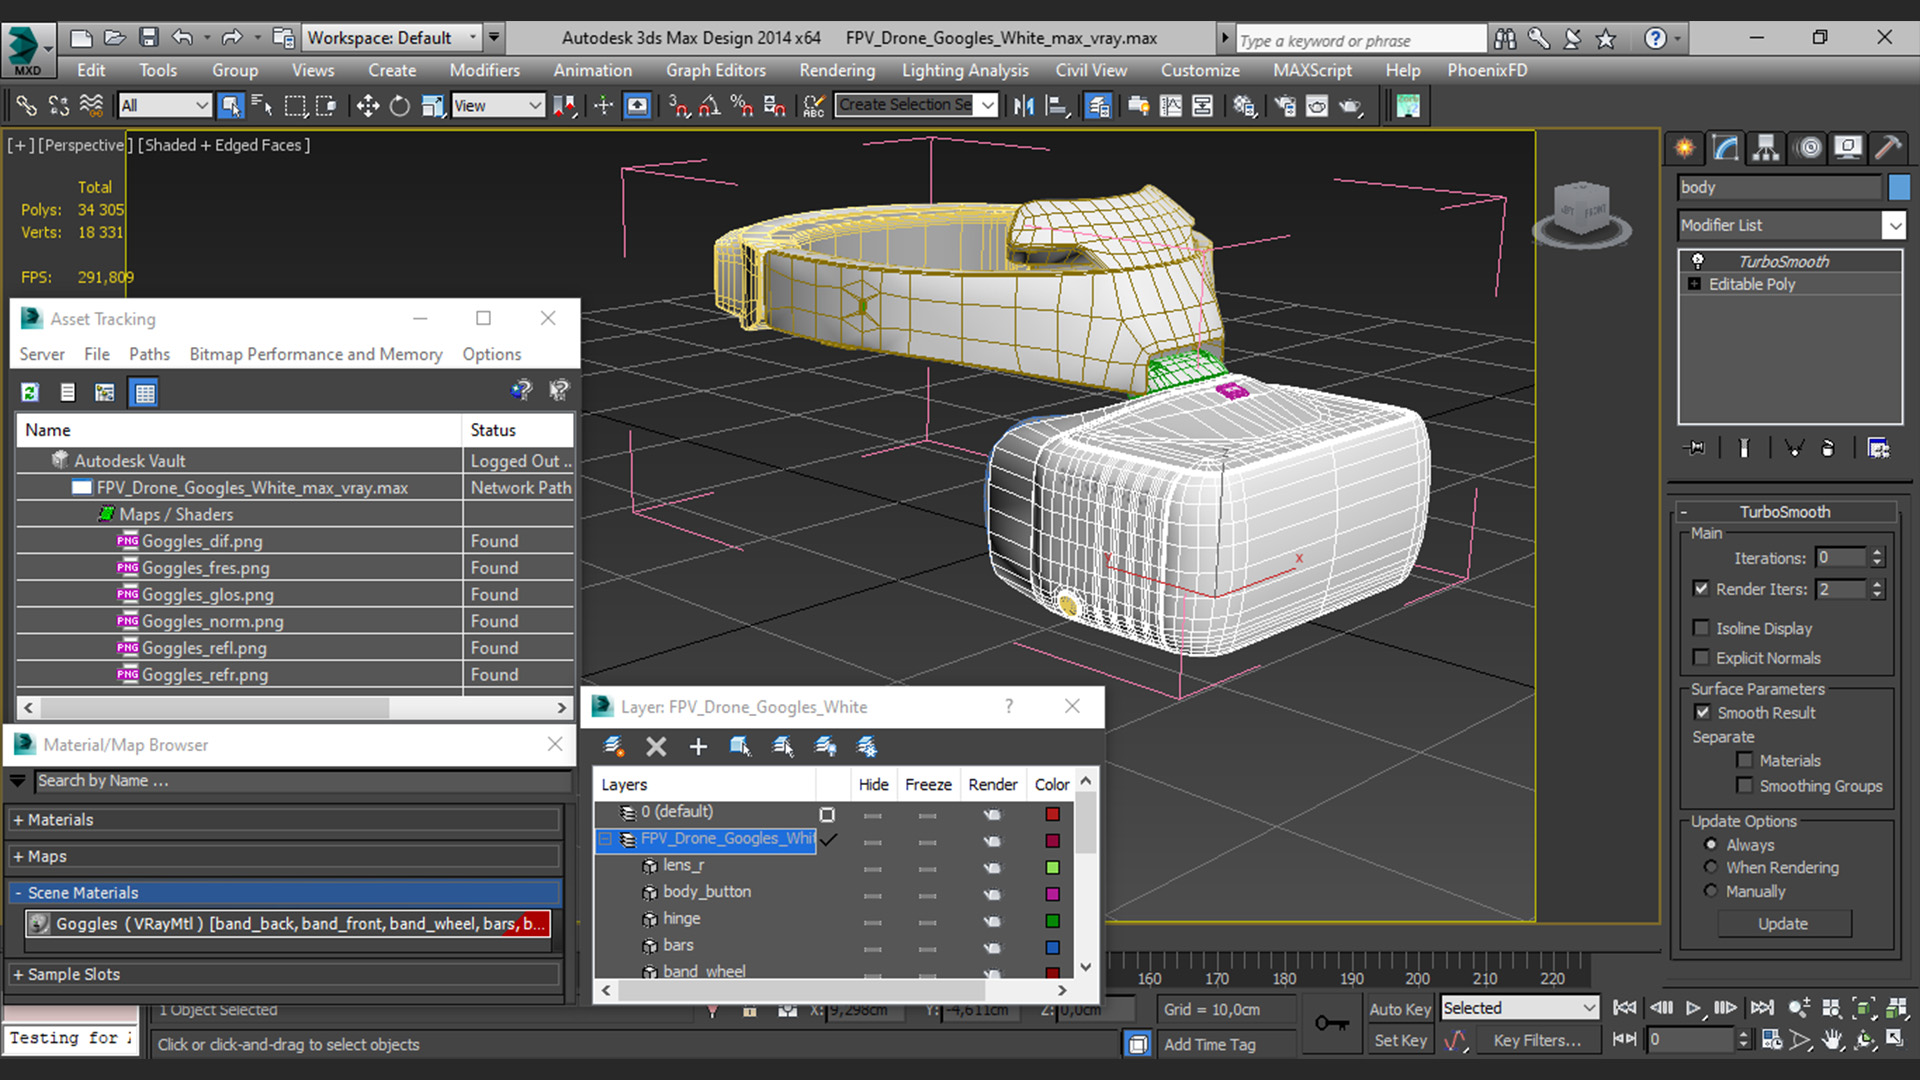The height and width of the screenshot is (1080, 1920).
Task: Activate the Rotate tool
Action: [x=399, y=106]
